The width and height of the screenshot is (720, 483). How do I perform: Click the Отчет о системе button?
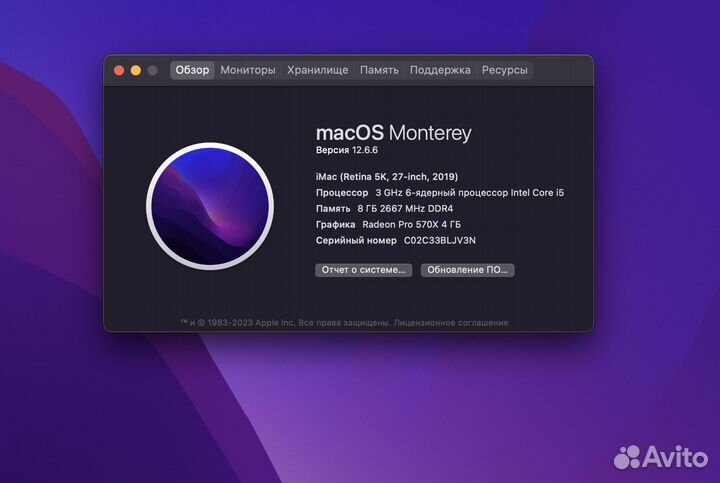(x=363, y=270)
